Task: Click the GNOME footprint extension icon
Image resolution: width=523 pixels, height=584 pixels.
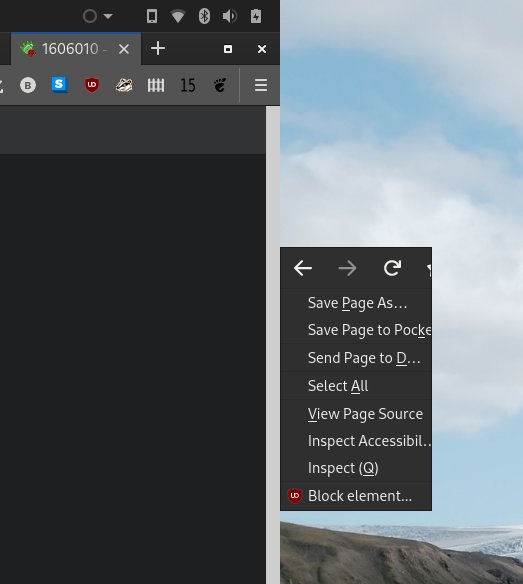Action: pyautogui.click(x=220, y=85)
